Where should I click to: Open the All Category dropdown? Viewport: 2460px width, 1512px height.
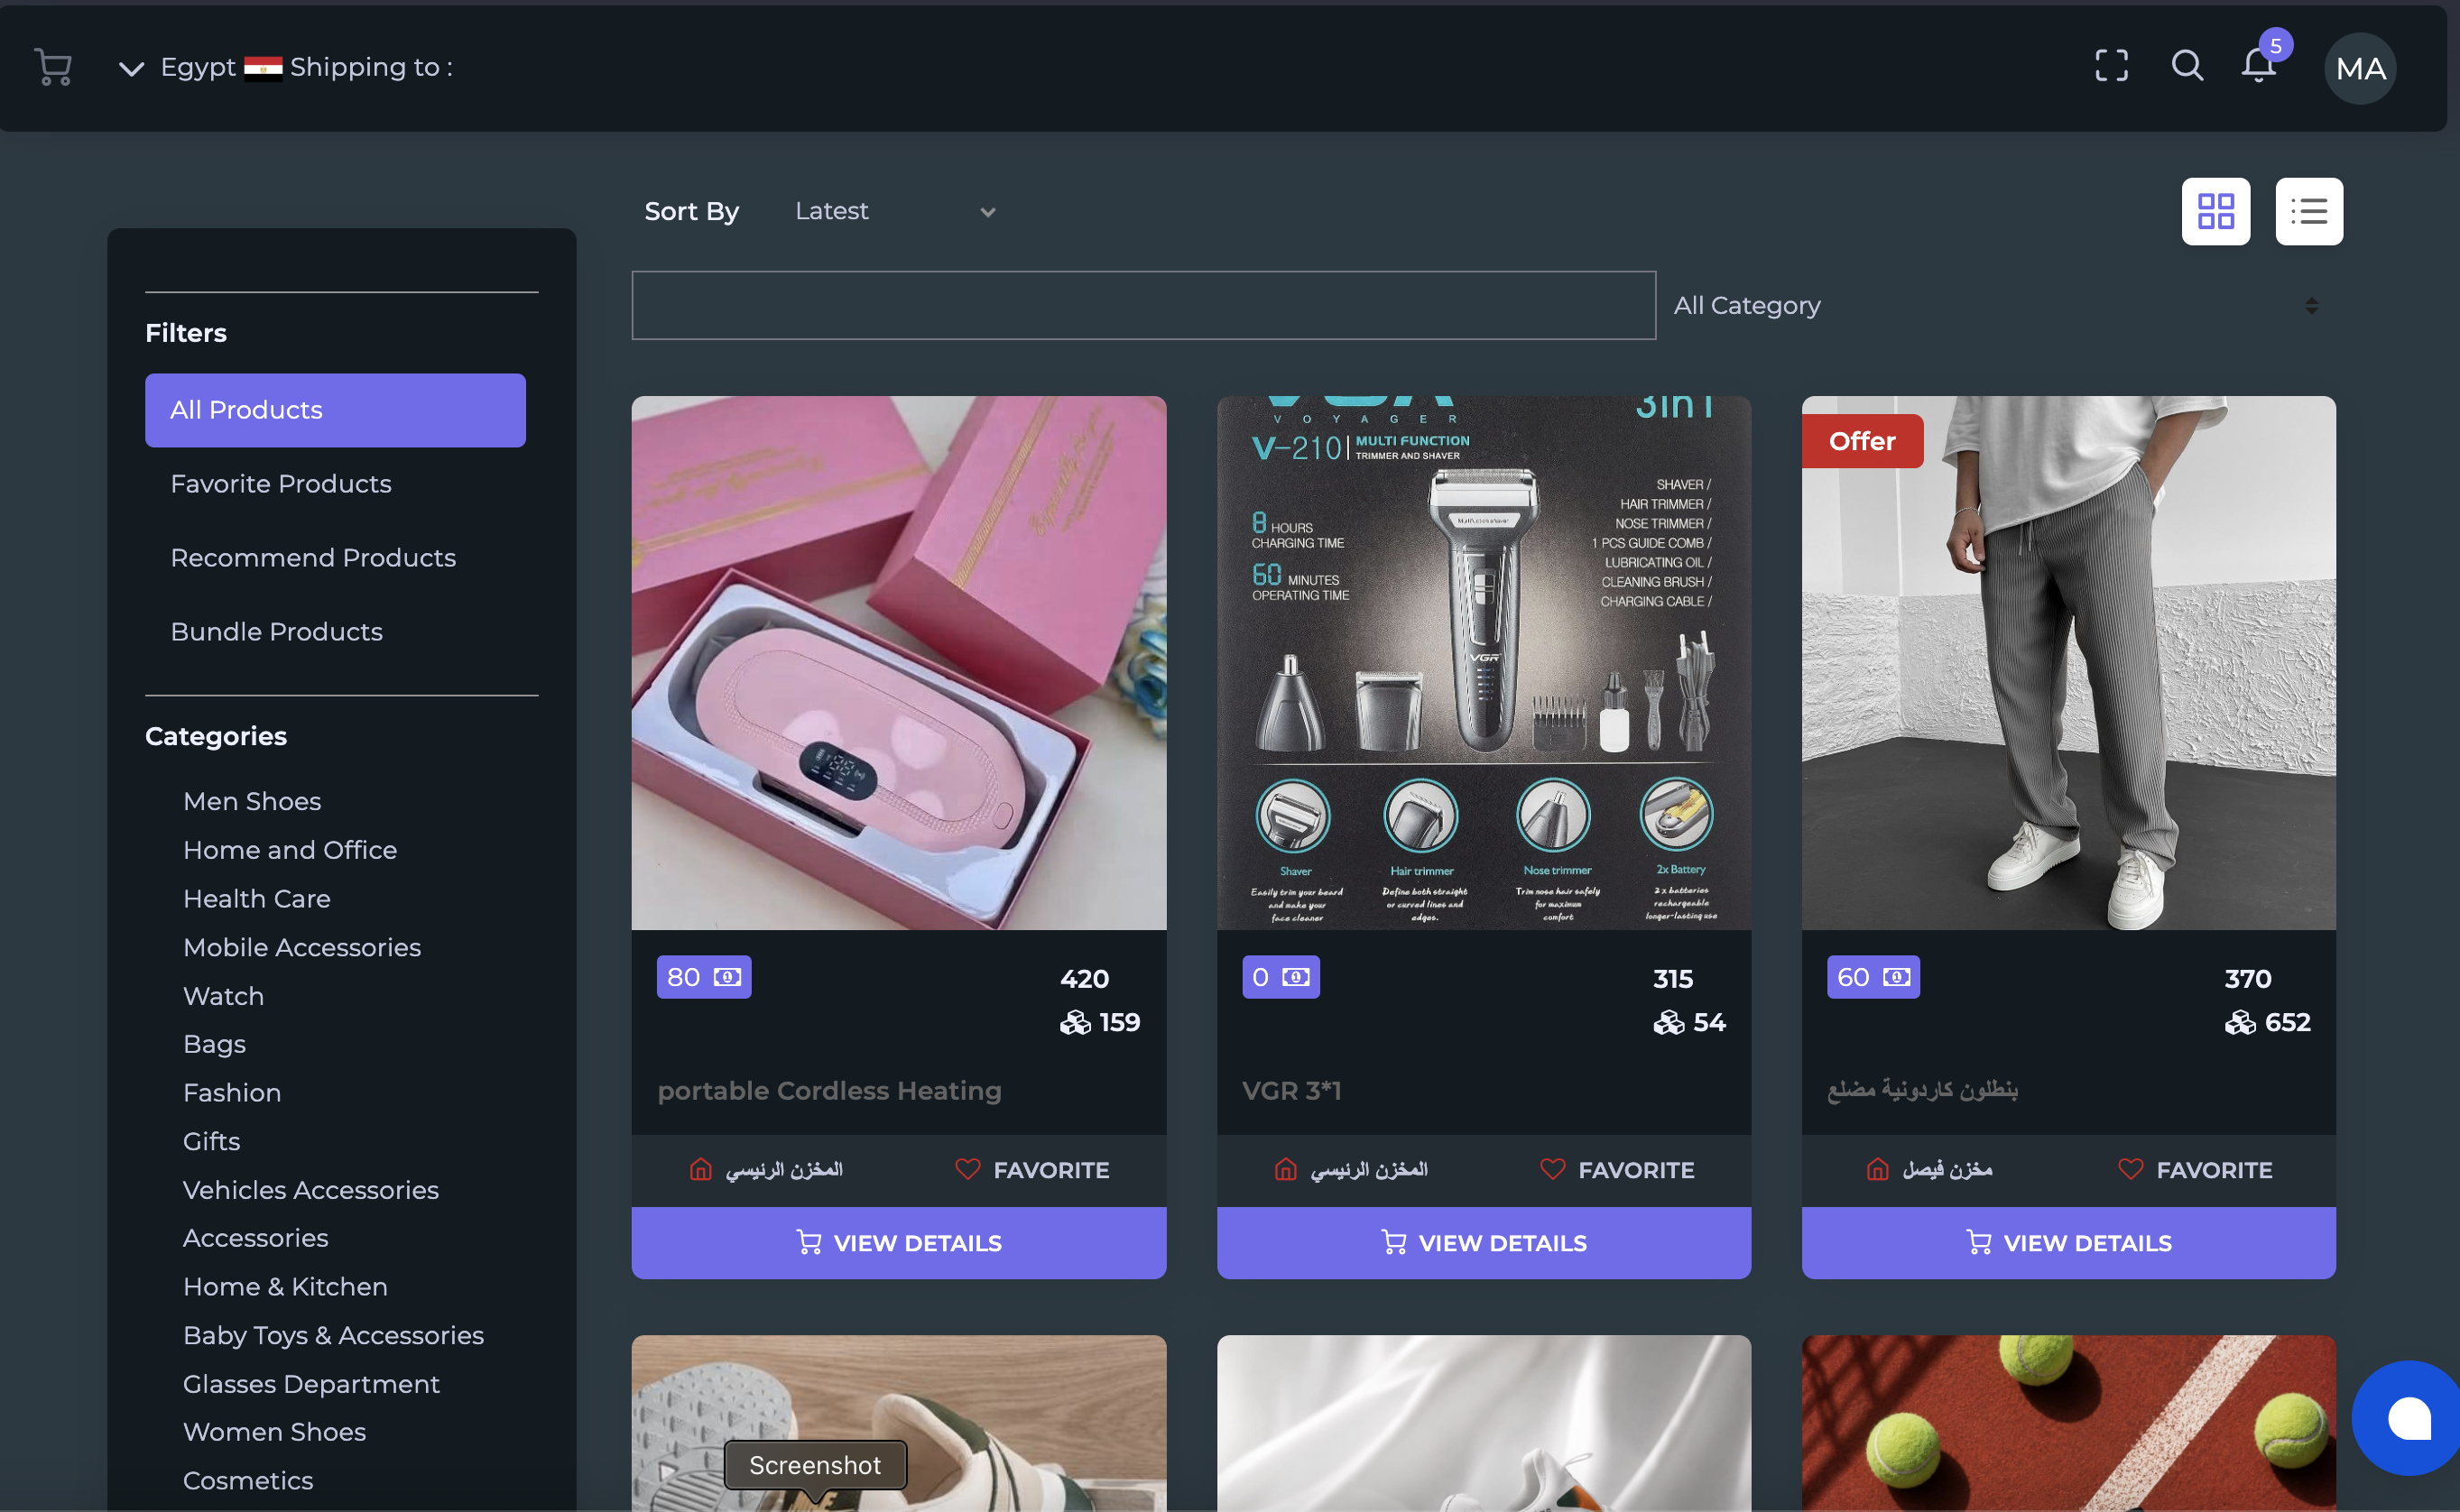coord(1996,305)
